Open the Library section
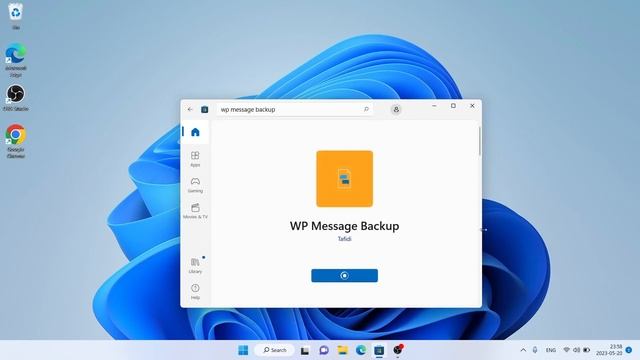 pos(195,266)
